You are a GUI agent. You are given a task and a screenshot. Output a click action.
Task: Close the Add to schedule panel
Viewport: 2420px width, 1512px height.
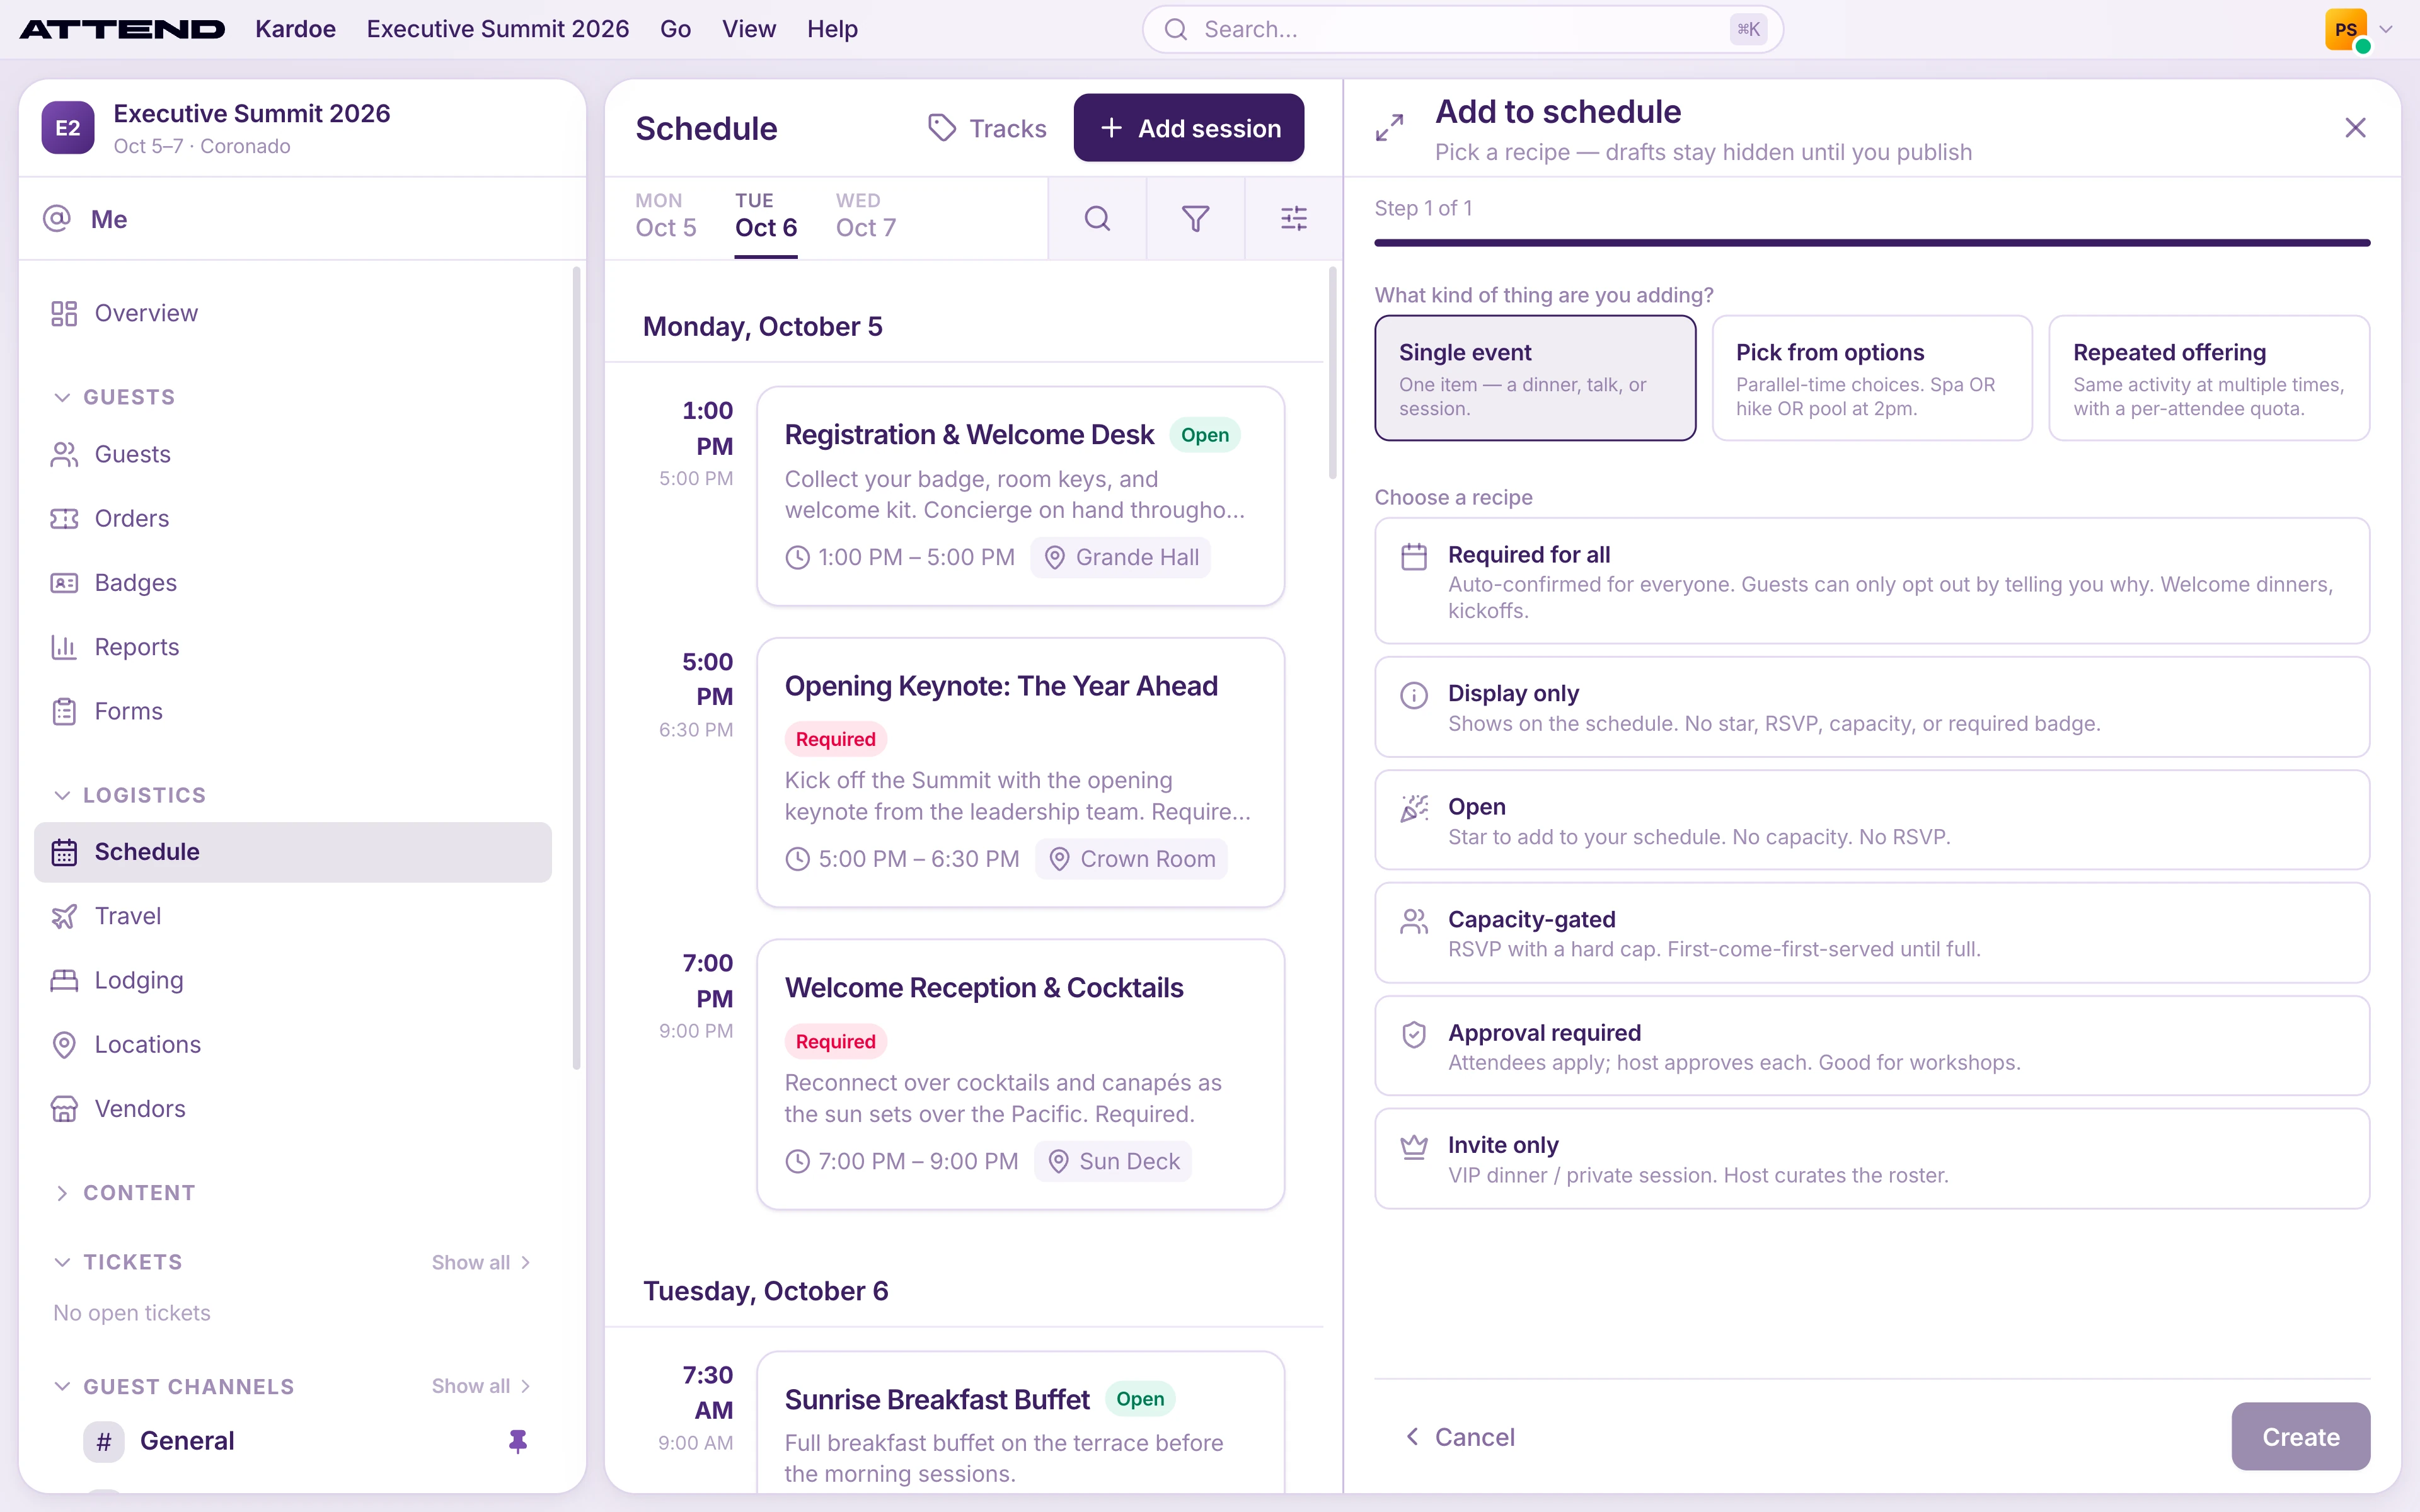(x=2355, y=128)
